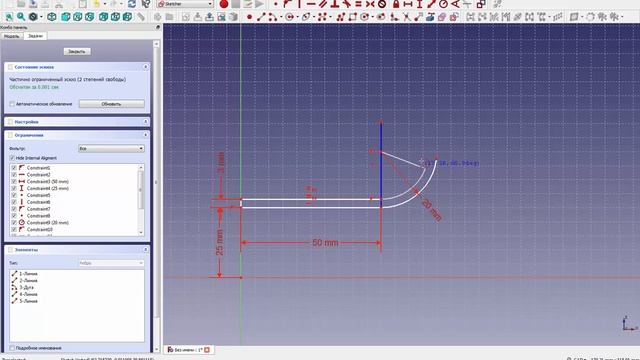640x360 pixels.
Task: Select the create polyline tool
Action: pyautogui.click(x=341, y=17)
